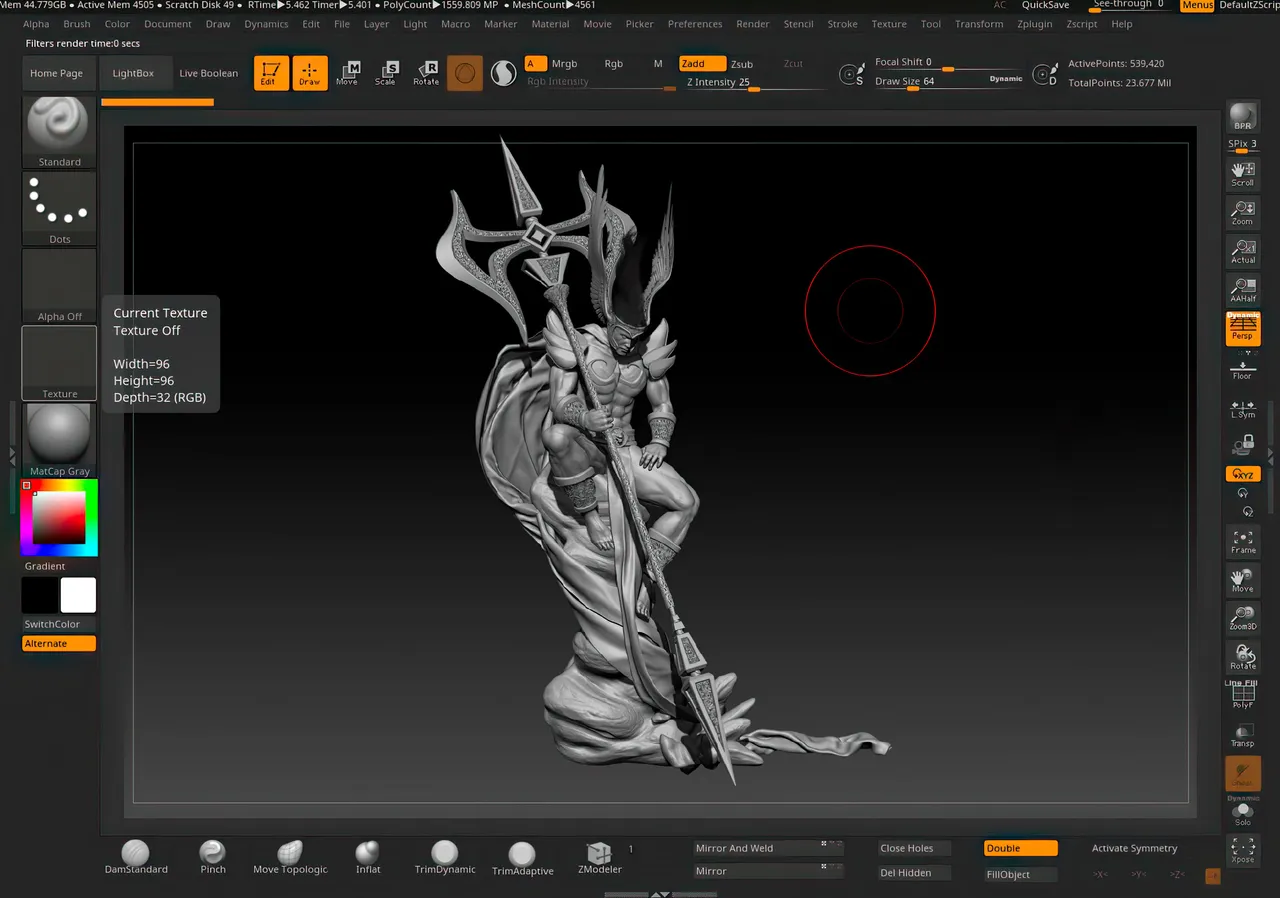Adjust the Z Intensity slider
The width and height of the screenshot is (1280, 898).
756,83
